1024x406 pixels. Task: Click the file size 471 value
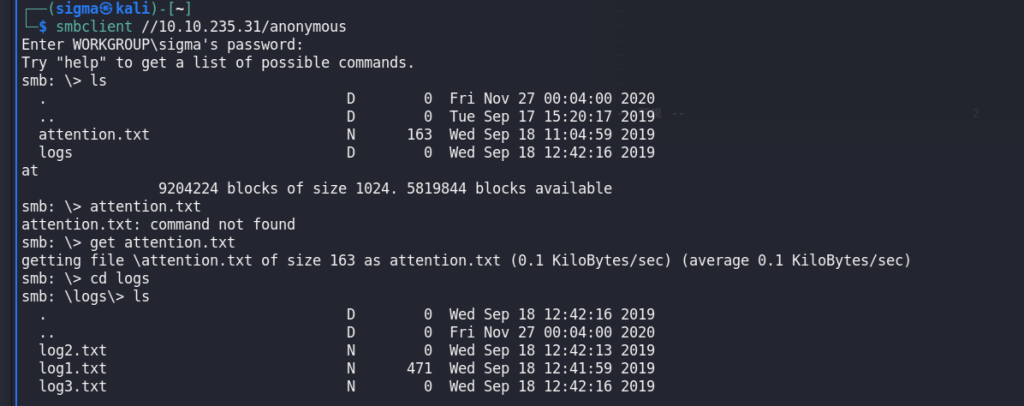pyautogui.click(x=419, y=368)
